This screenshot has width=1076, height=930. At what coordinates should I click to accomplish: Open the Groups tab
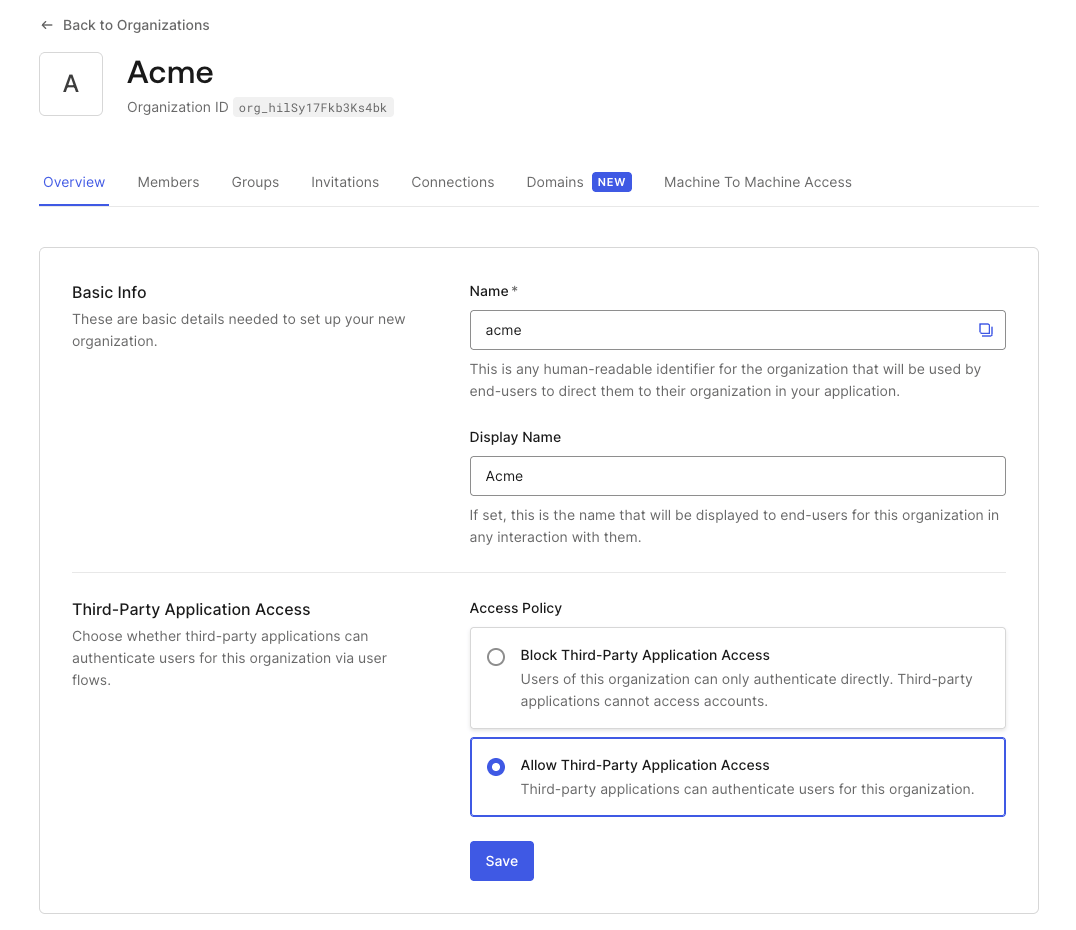coord(255,182)
